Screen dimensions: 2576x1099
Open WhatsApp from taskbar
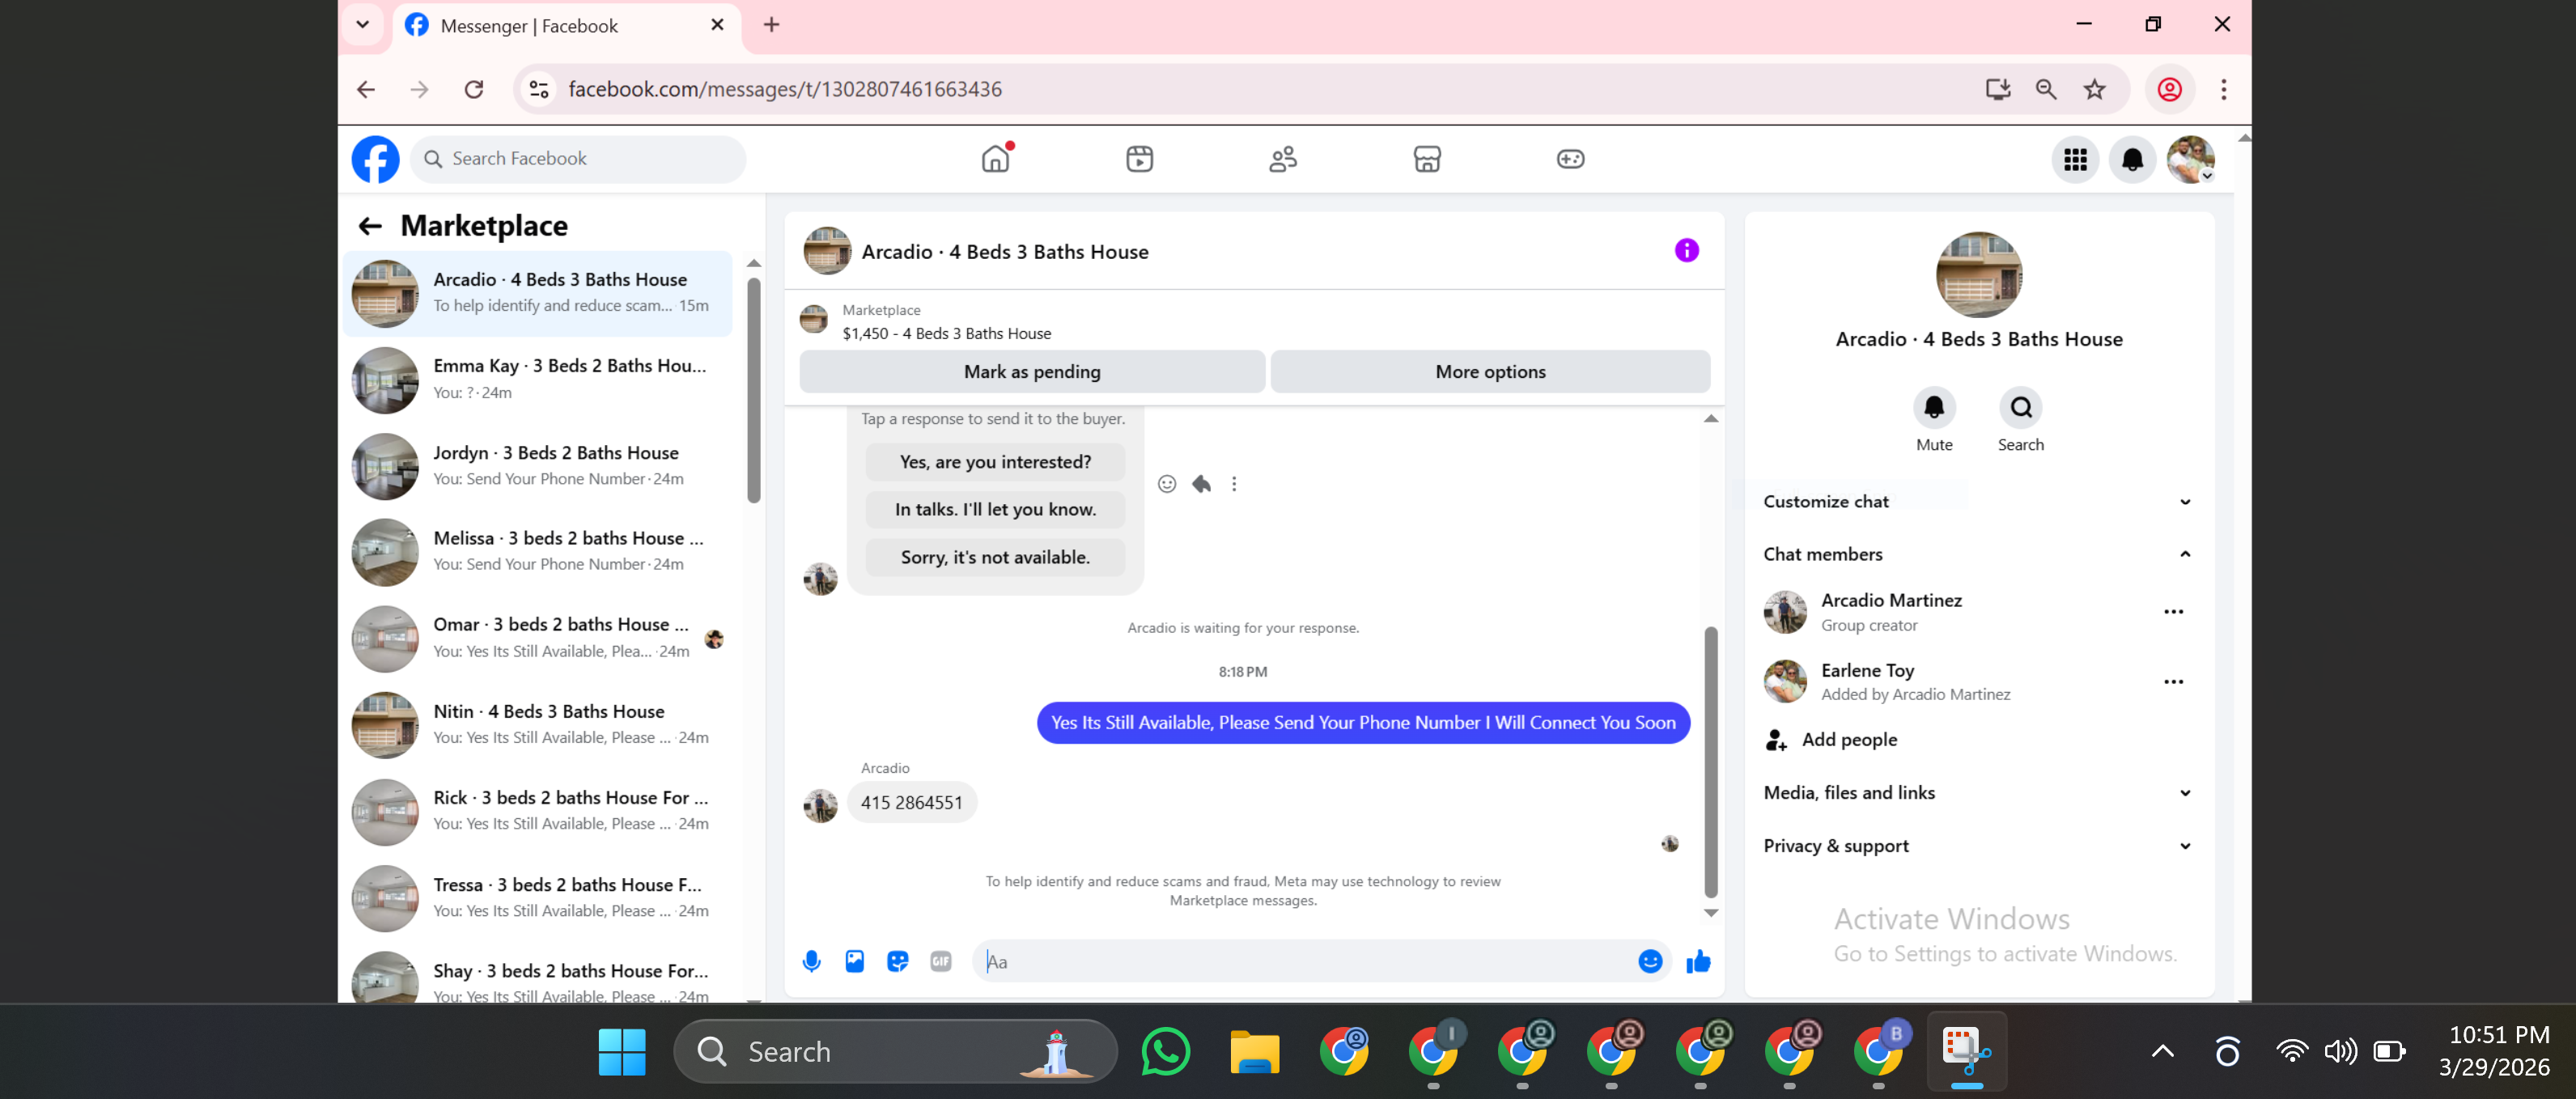tap(1165, 1051)
